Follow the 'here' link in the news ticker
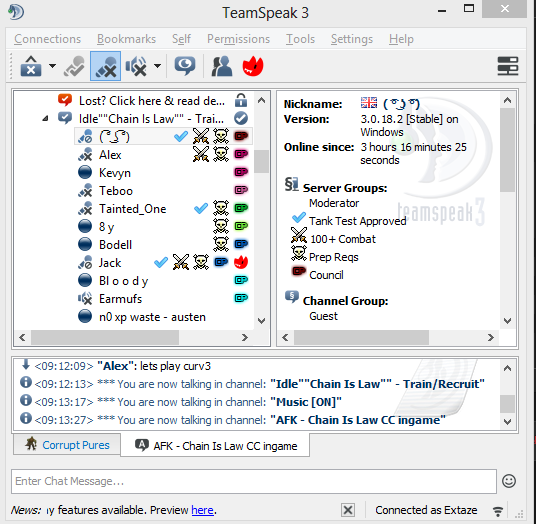Viewport: 536px width, 524px height. pos(202,510)
